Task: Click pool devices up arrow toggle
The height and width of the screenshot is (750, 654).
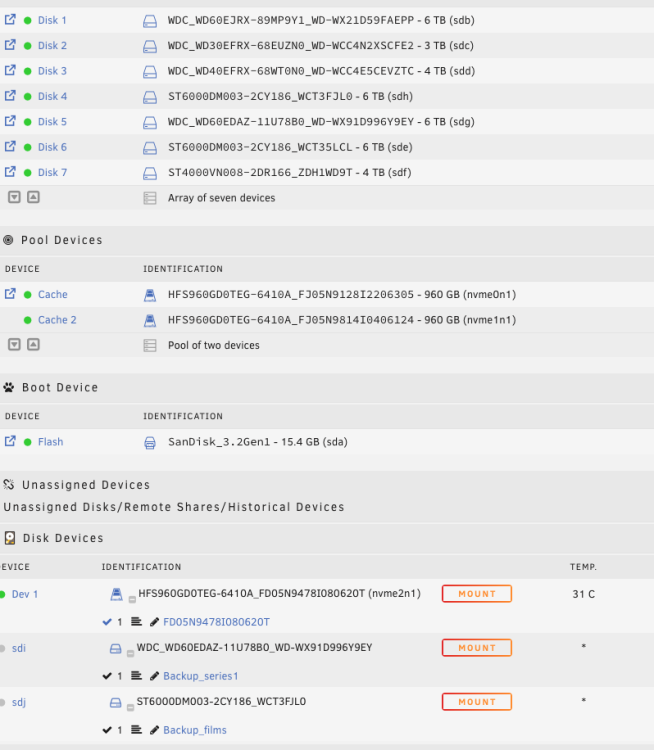Action: point(33,344)
